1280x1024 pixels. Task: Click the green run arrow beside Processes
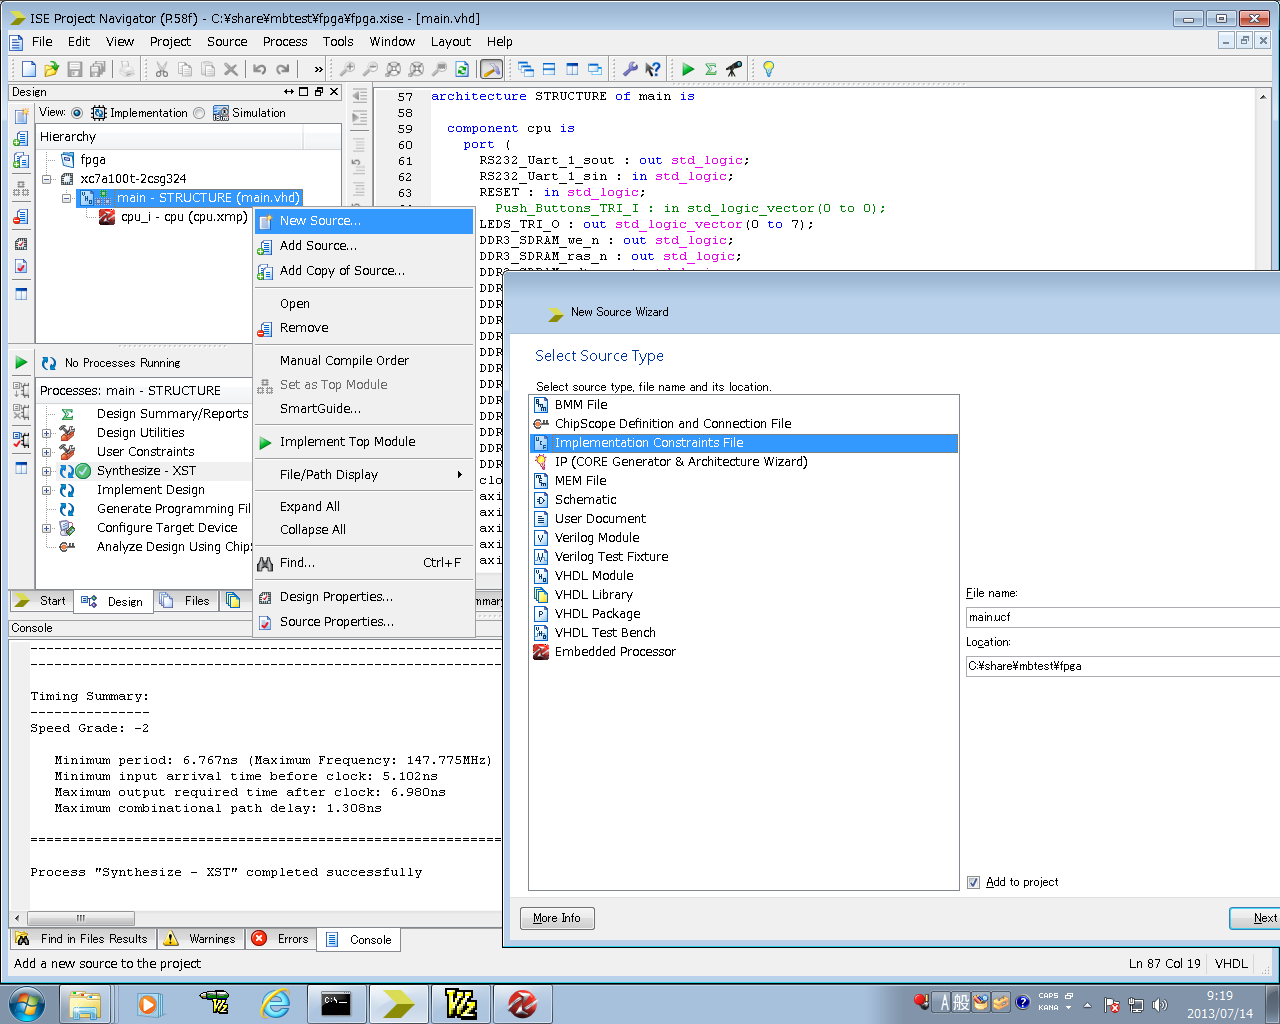21,362
